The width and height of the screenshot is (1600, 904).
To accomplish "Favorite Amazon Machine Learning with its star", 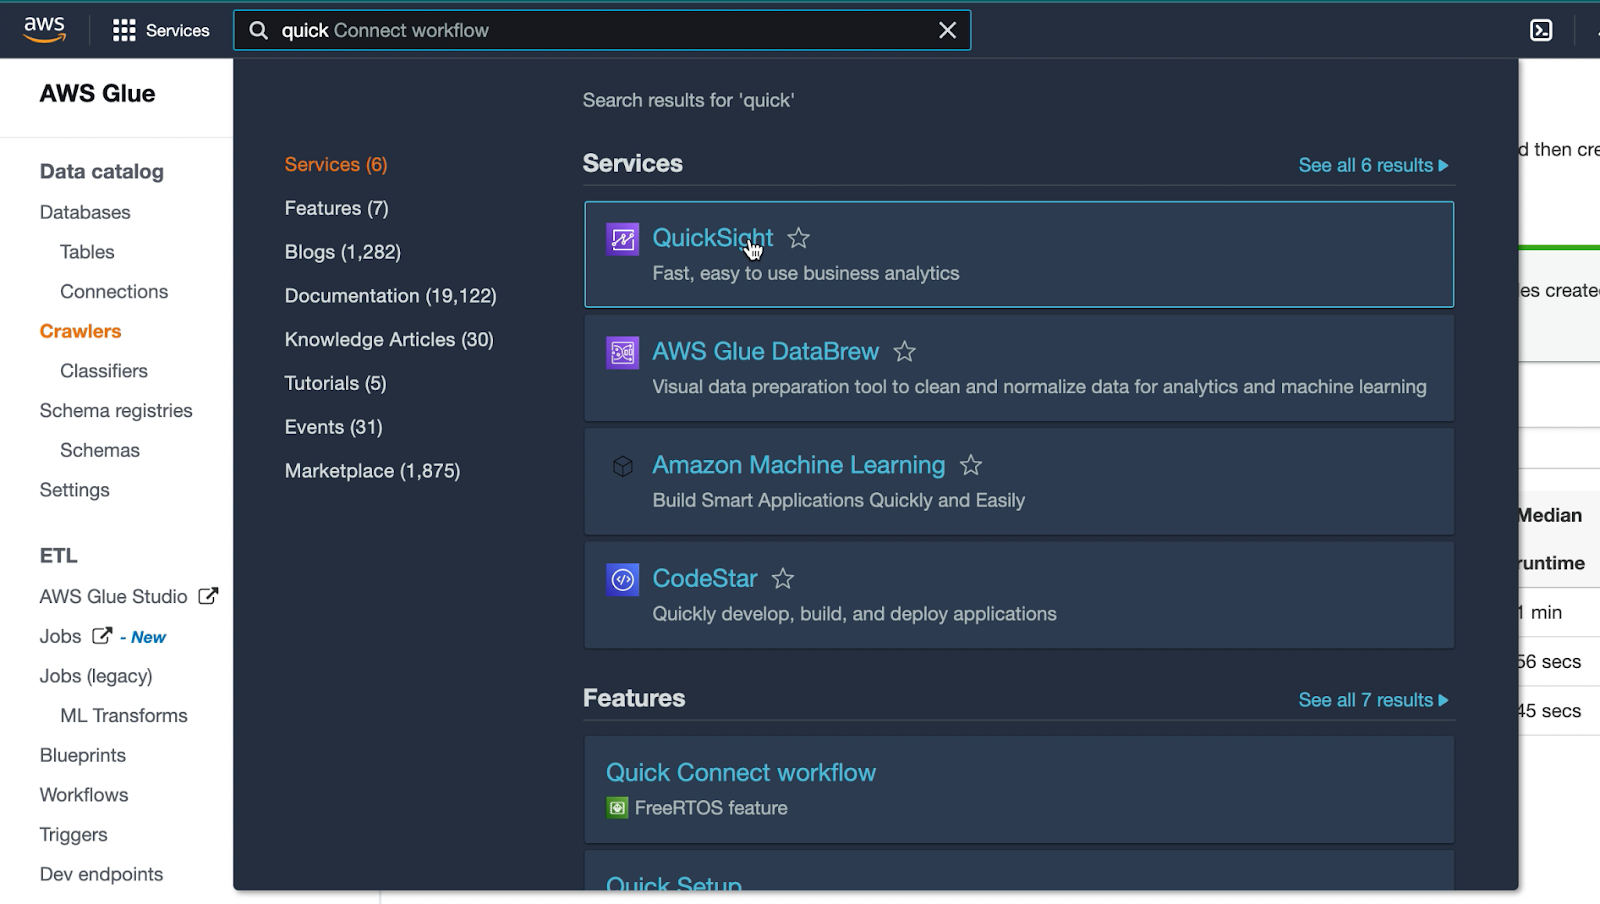I will click(971, 465).
